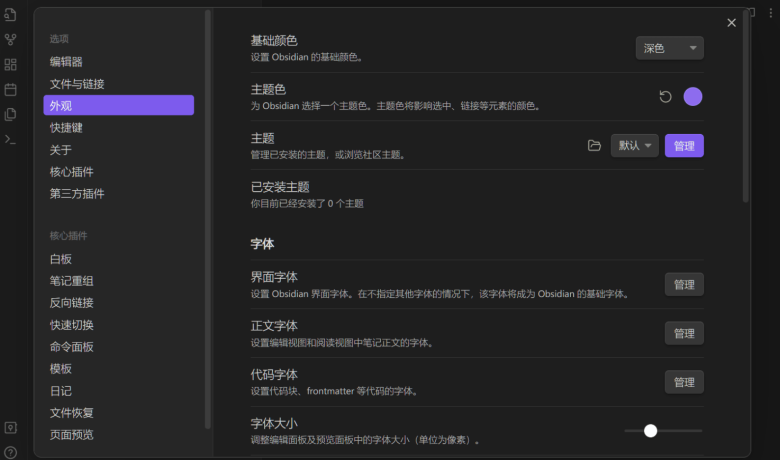
Task: Open 白板 plugin settings
Action: pyautogui.click(x=119, y=259)
